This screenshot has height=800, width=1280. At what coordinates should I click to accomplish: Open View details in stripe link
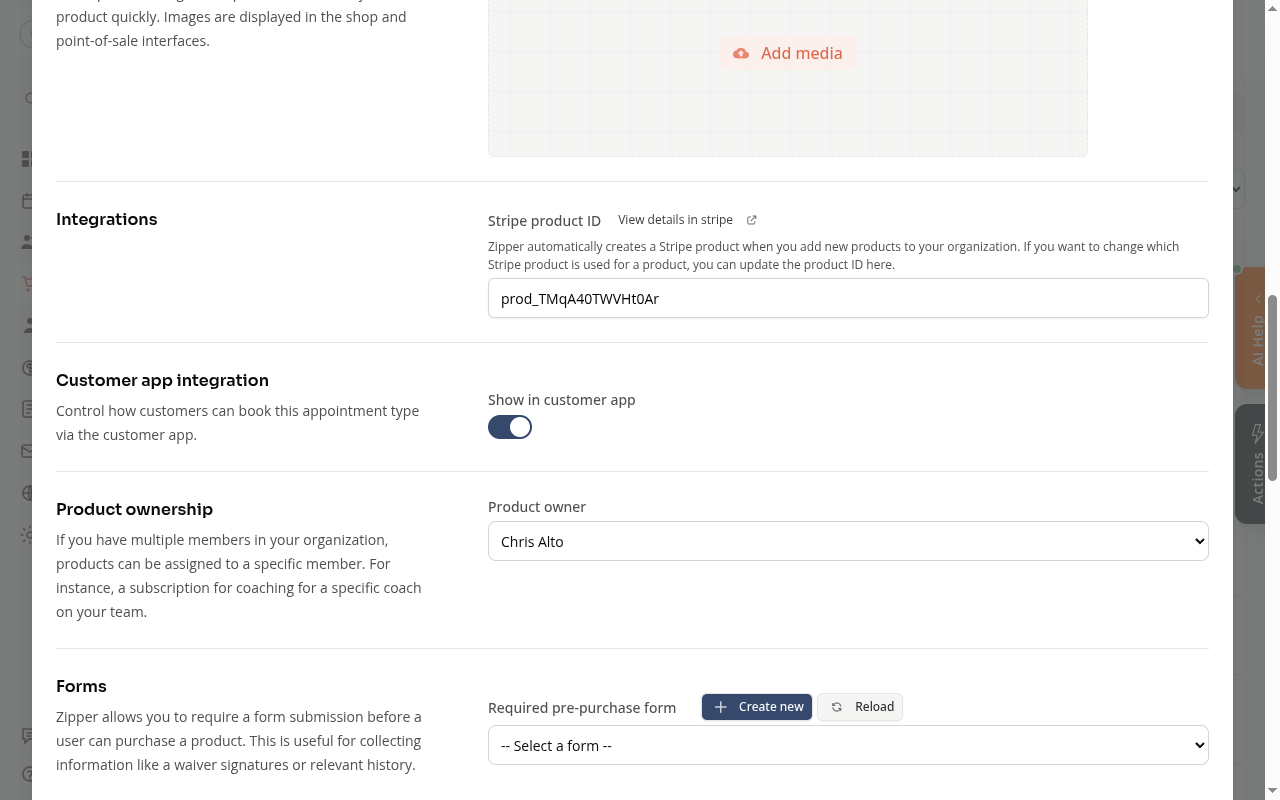[675, 220]
